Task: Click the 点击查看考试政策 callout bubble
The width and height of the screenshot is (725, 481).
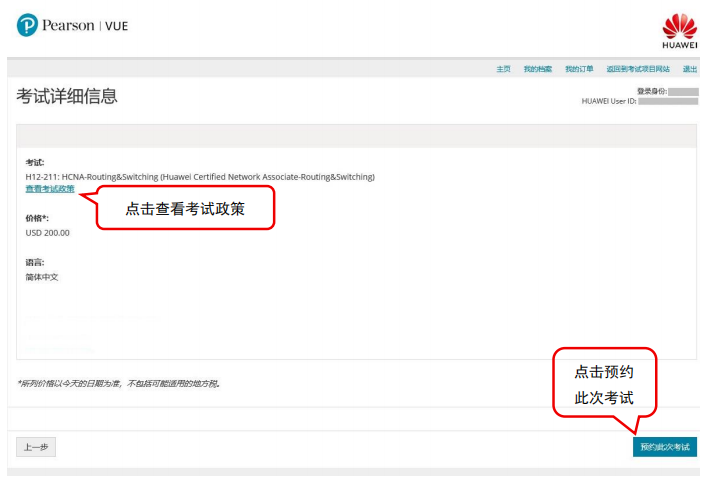Action: click(x=185, y=209)
